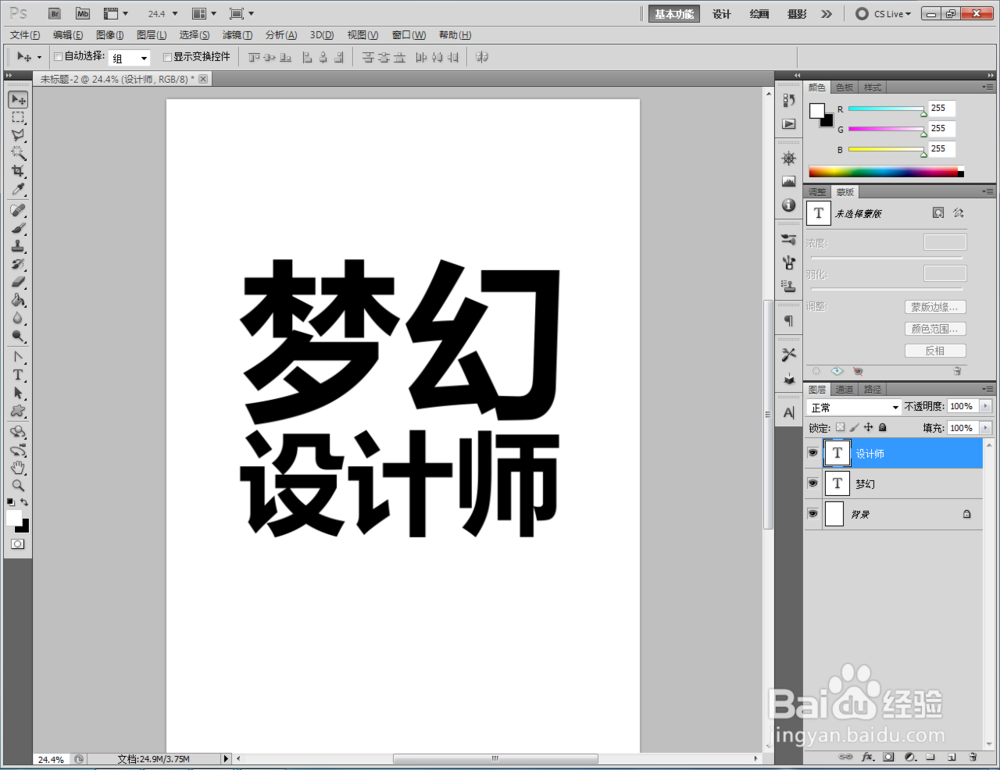The height and width of the screenshot is (770, 1000).
Task: Select the Dodge tool
Action: (x=18, y=336)
